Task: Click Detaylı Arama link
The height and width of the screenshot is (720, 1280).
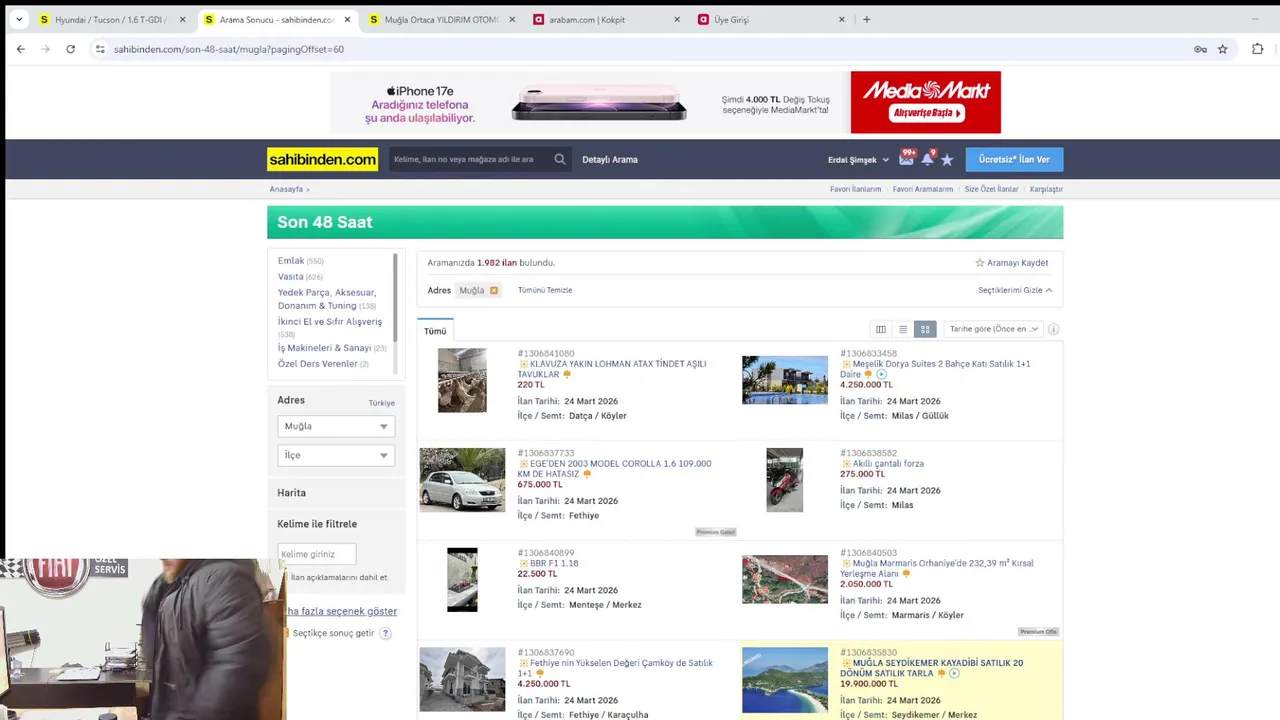Action: coord(610,159)
